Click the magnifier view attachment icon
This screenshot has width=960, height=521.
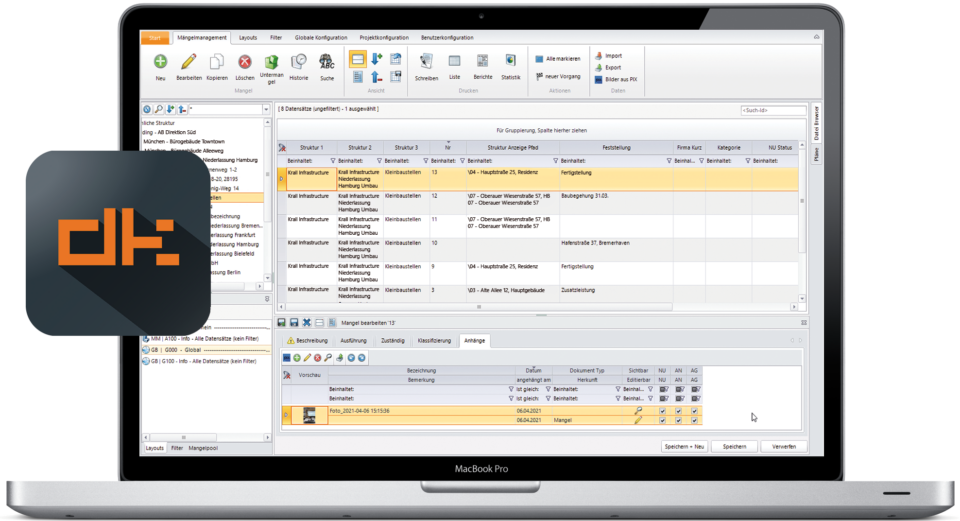tap(328, 358)
